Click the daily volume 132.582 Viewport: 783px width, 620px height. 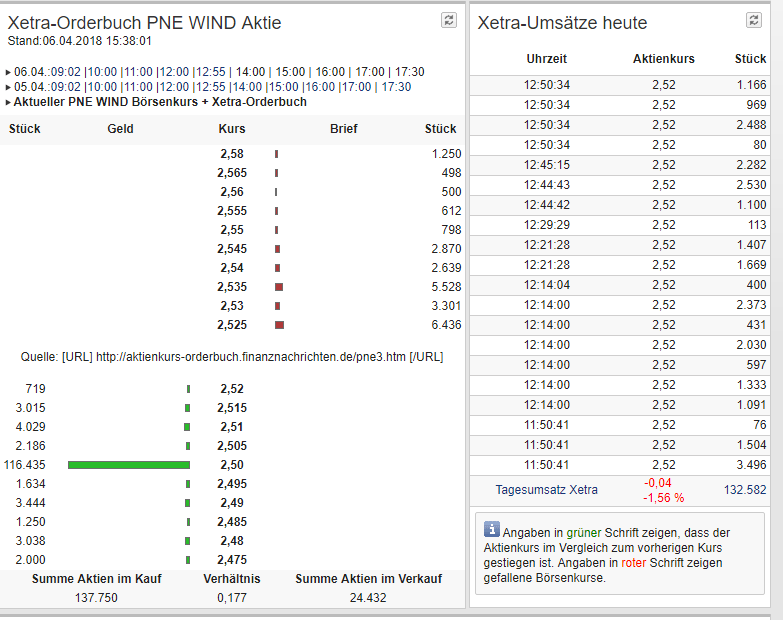(745, 490)
